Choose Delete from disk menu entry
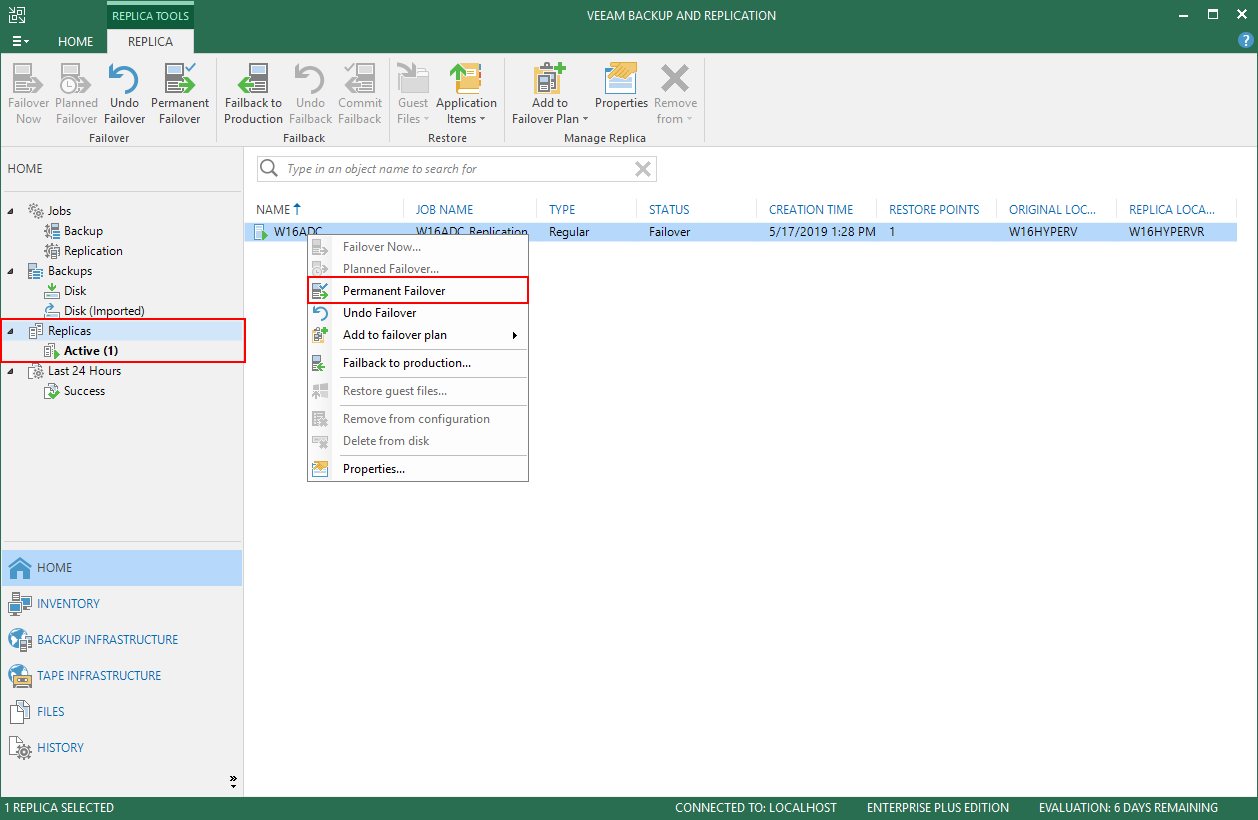This screenshot has height=820, width=1258. pyautogui.click(x=418, y=441)
